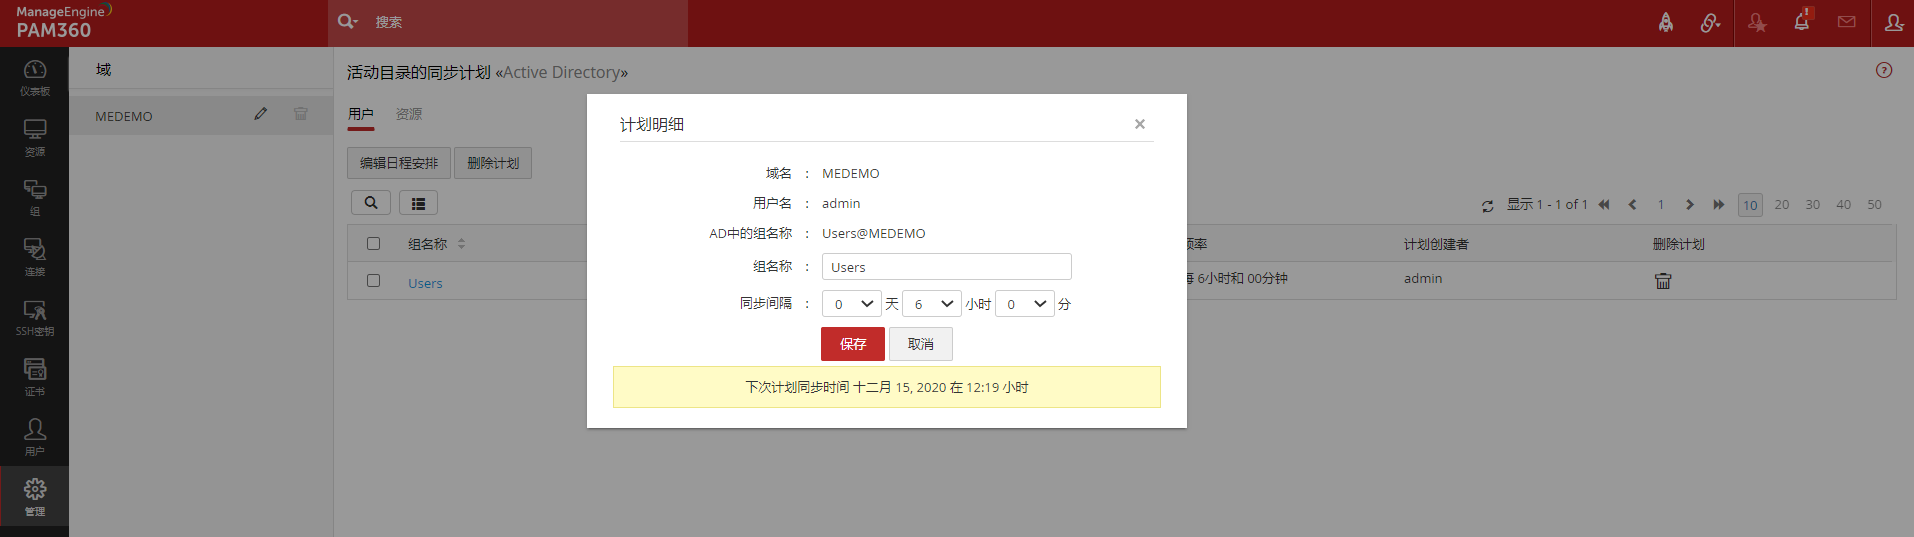Open the notifications bell icon
The width and height of the screenshot is (1914, 537).
coord(1802,21)
